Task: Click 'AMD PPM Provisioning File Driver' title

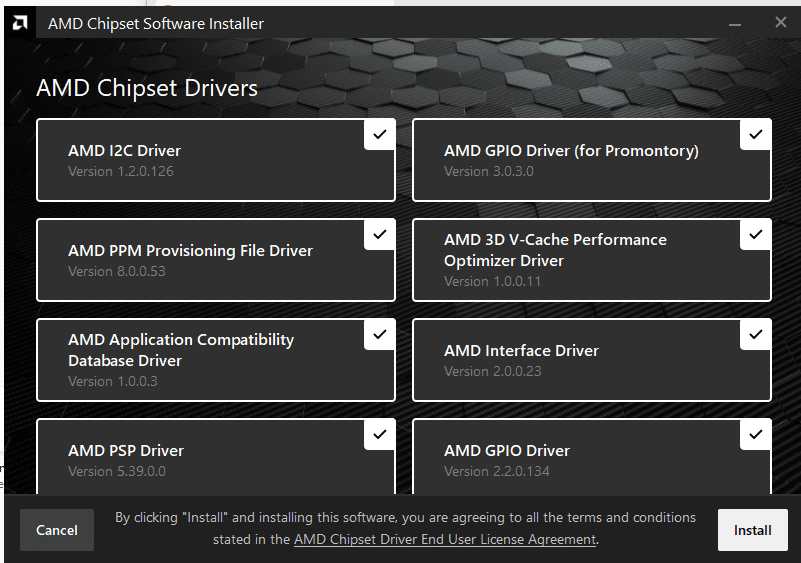Action: 190,251
